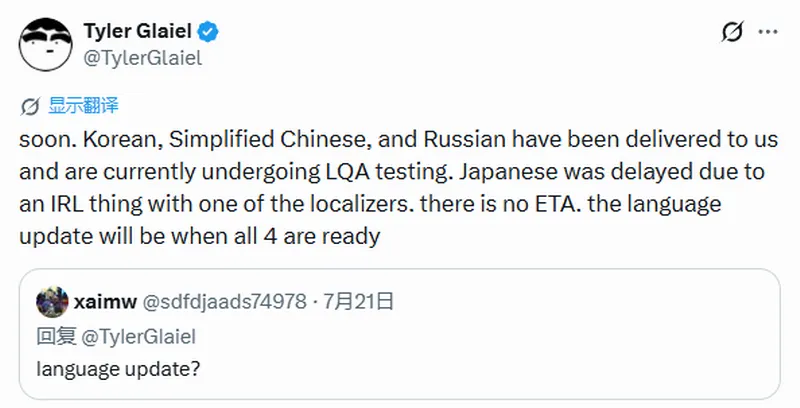Click the main tweet body text

(398, 188)
